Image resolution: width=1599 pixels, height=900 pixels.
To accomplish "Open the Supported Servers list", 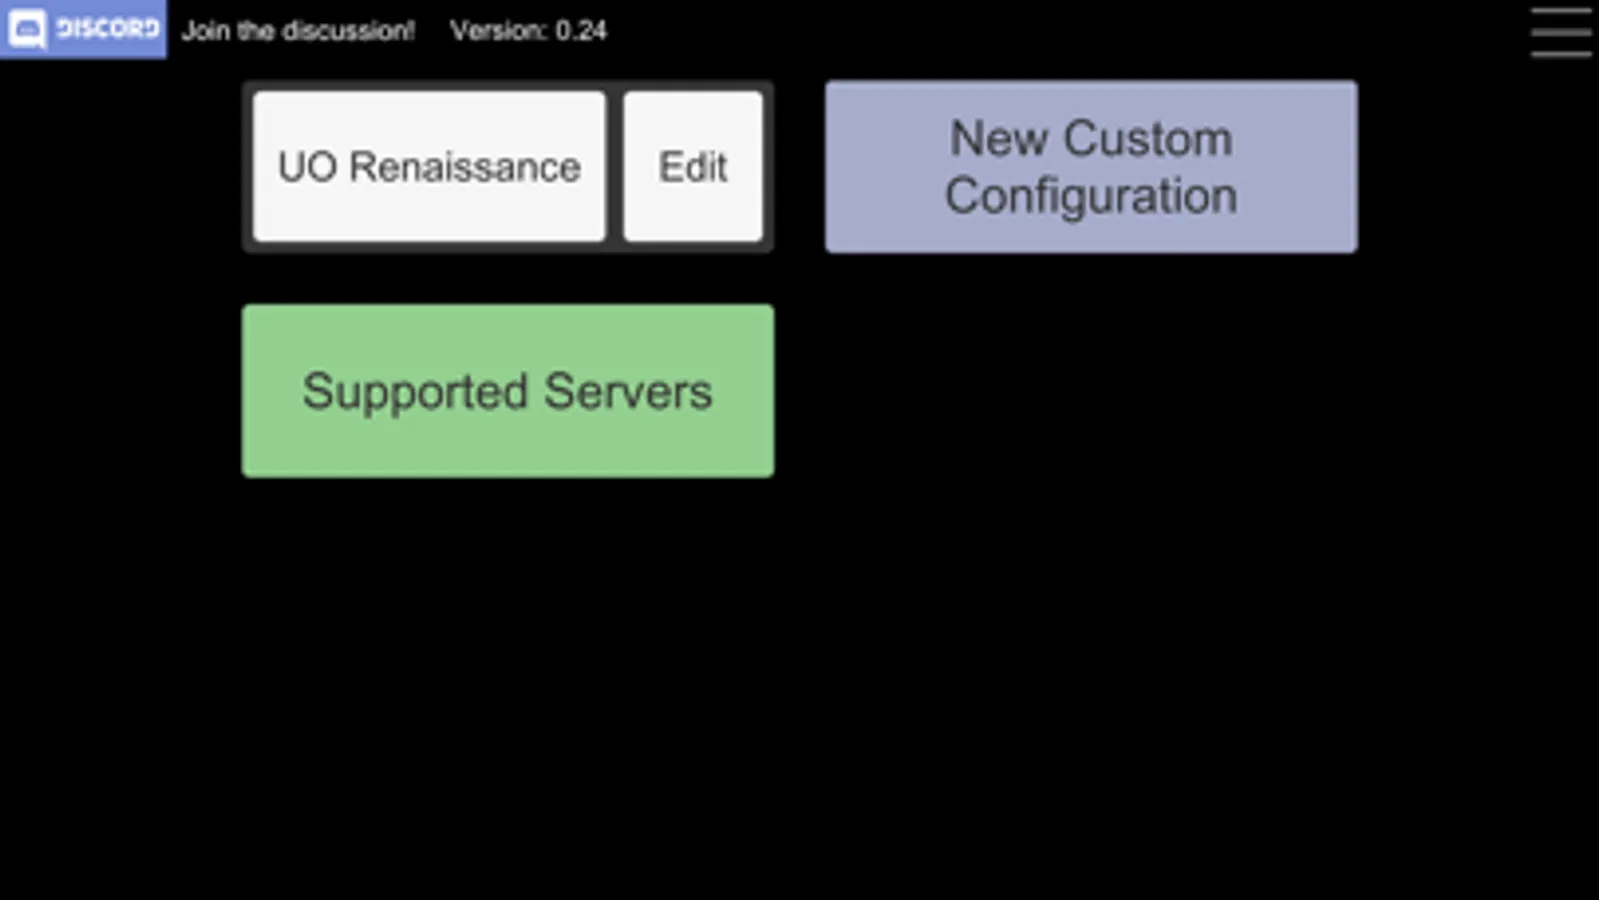I will click(x=507, y=391).
